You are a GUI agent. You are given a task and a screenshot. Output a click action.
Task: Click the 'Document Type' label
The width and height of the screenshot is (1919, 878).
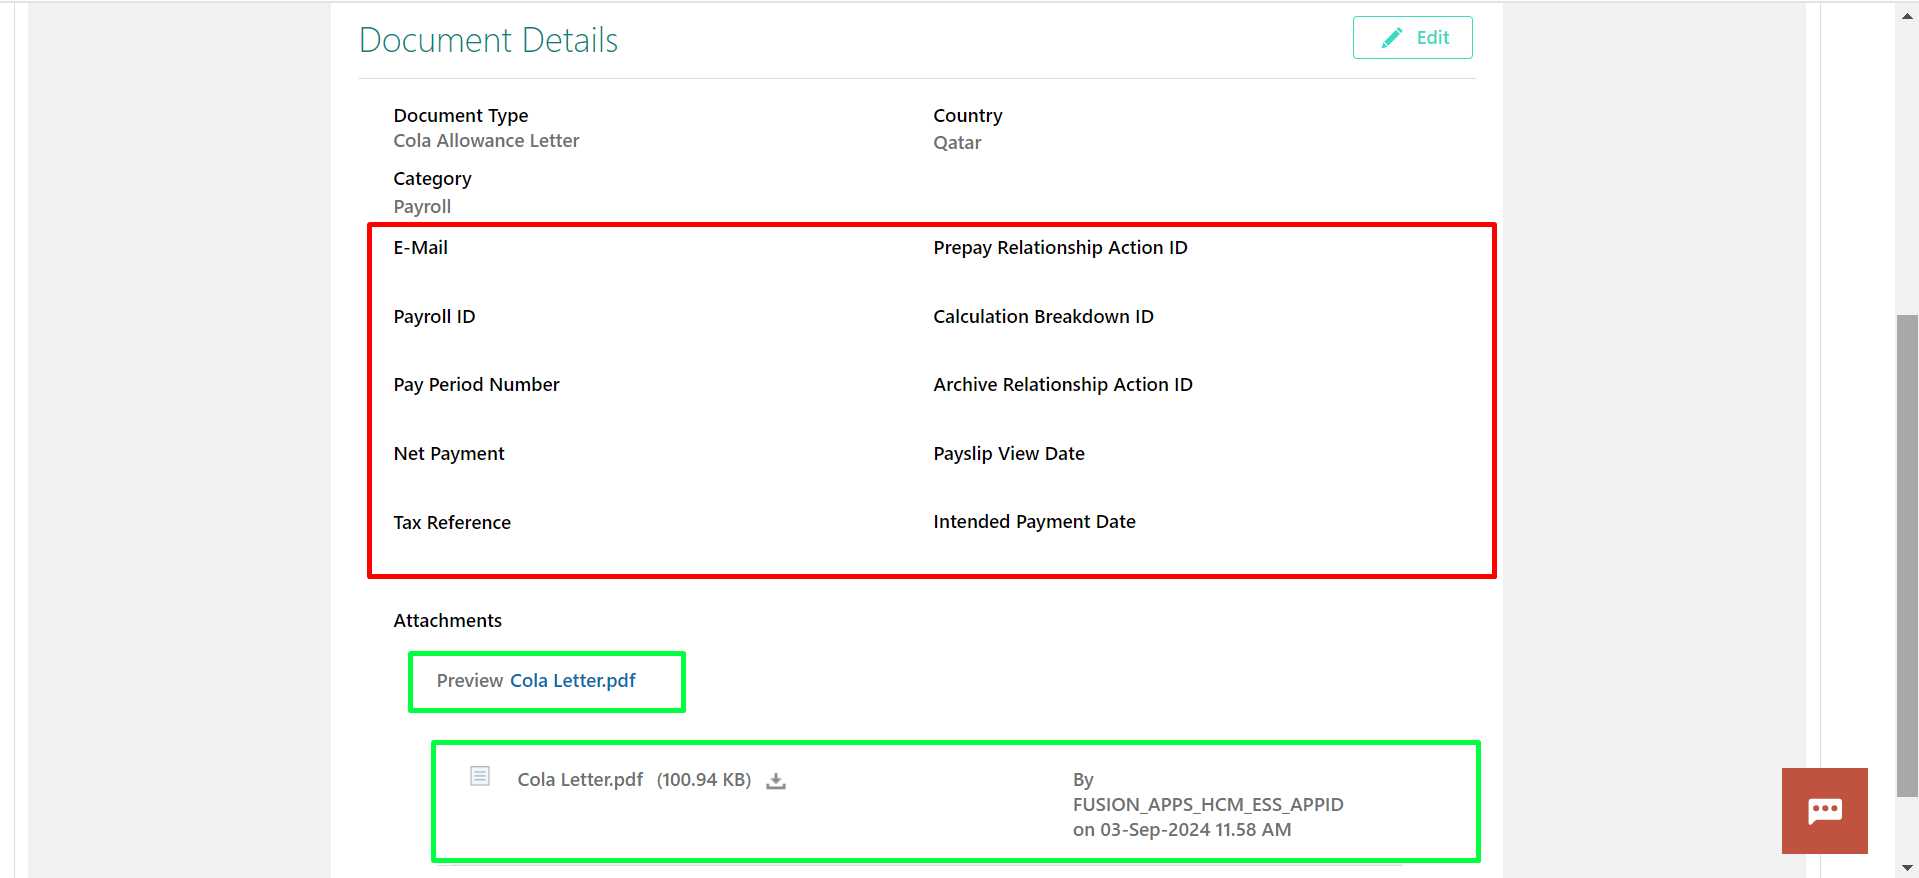point(460,116)
